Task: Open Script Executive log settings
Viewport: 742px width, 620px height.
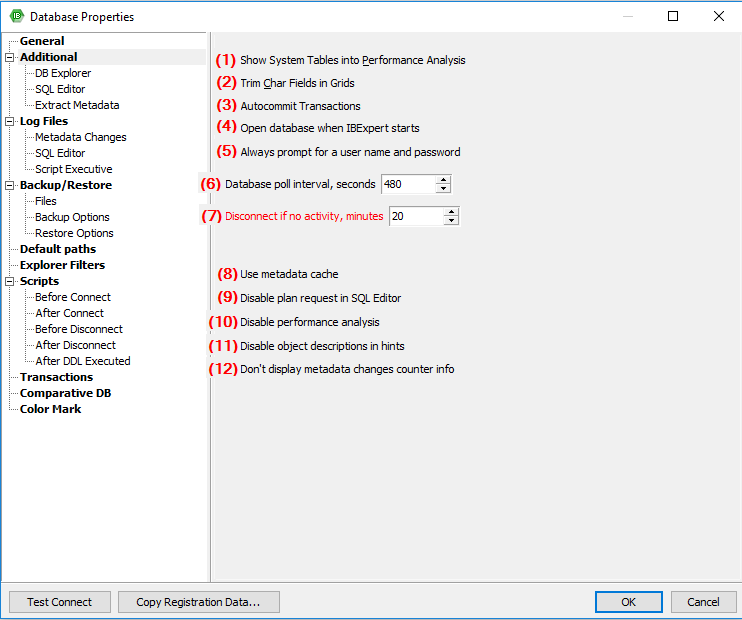Action: pyautogui.click(x=74, y=169)
